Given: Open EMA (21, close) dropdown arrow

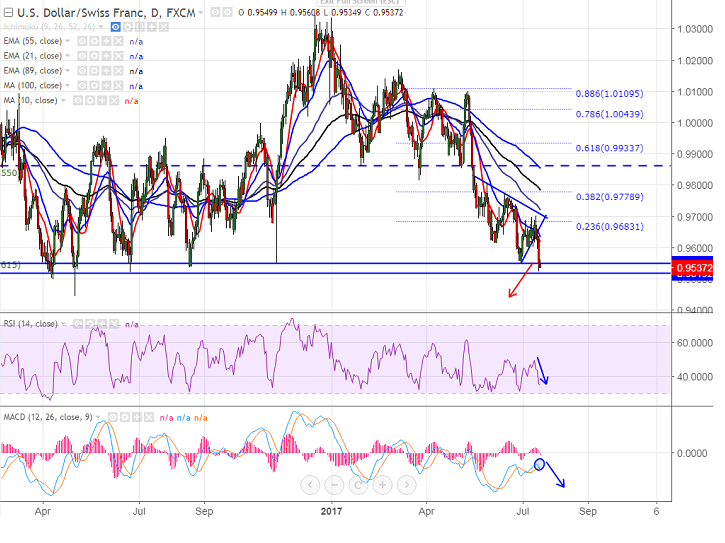Looking at the screenshot, I should click(x=68, y=56).
